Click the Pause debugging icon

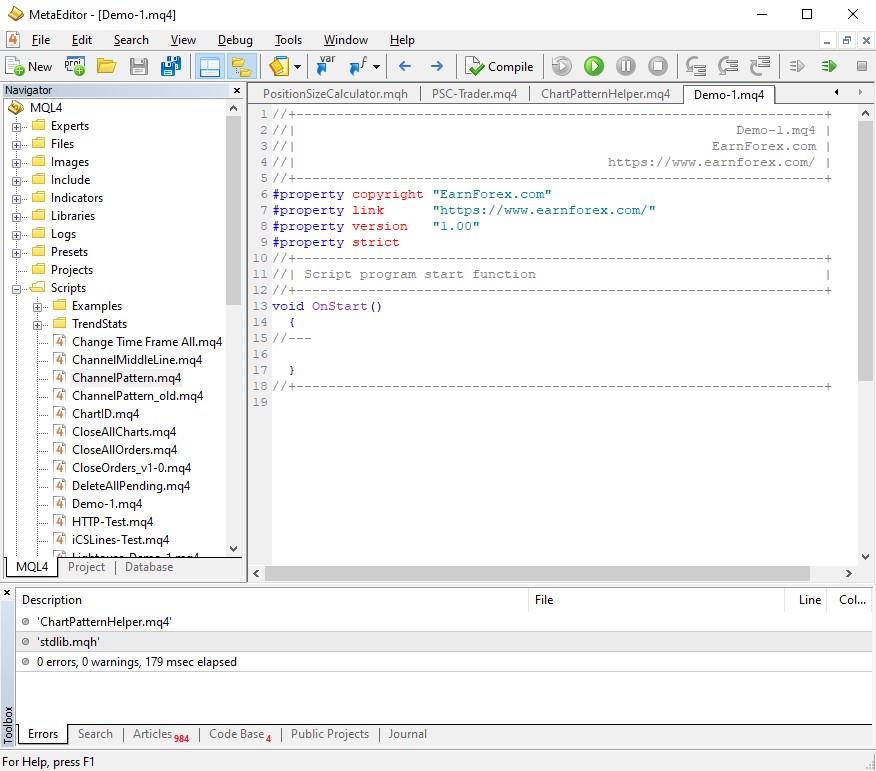point(626,67)
